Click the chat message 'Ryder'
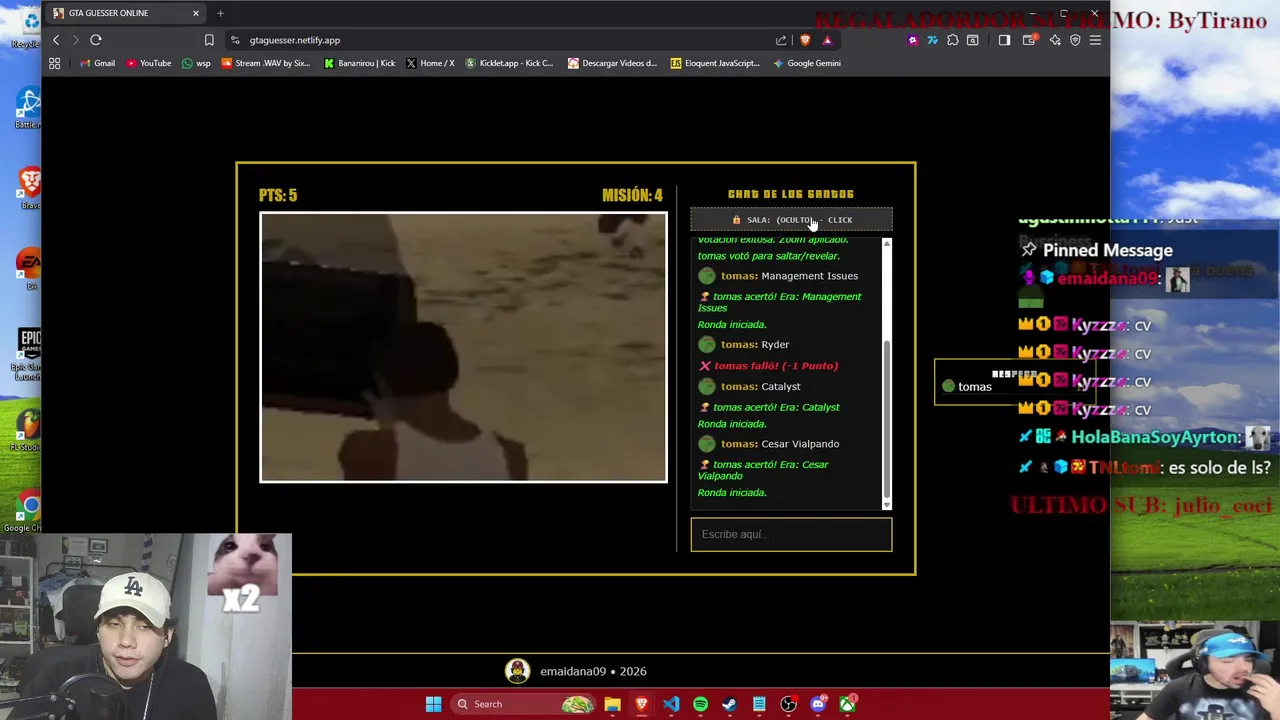The width and height of the screenshot is (1280, 720). (x=775, y=345)
